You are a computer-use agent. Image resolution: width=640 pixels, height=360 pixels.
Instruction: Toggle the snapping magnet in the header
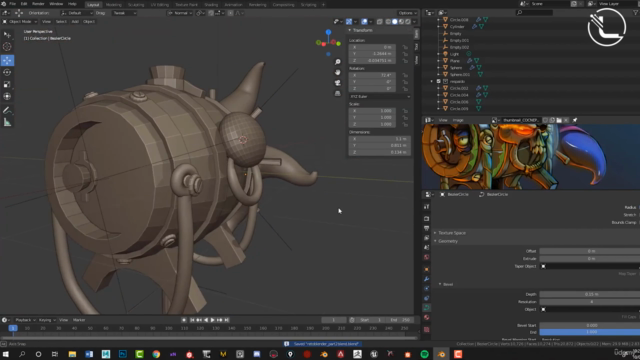tap(211, 13)
